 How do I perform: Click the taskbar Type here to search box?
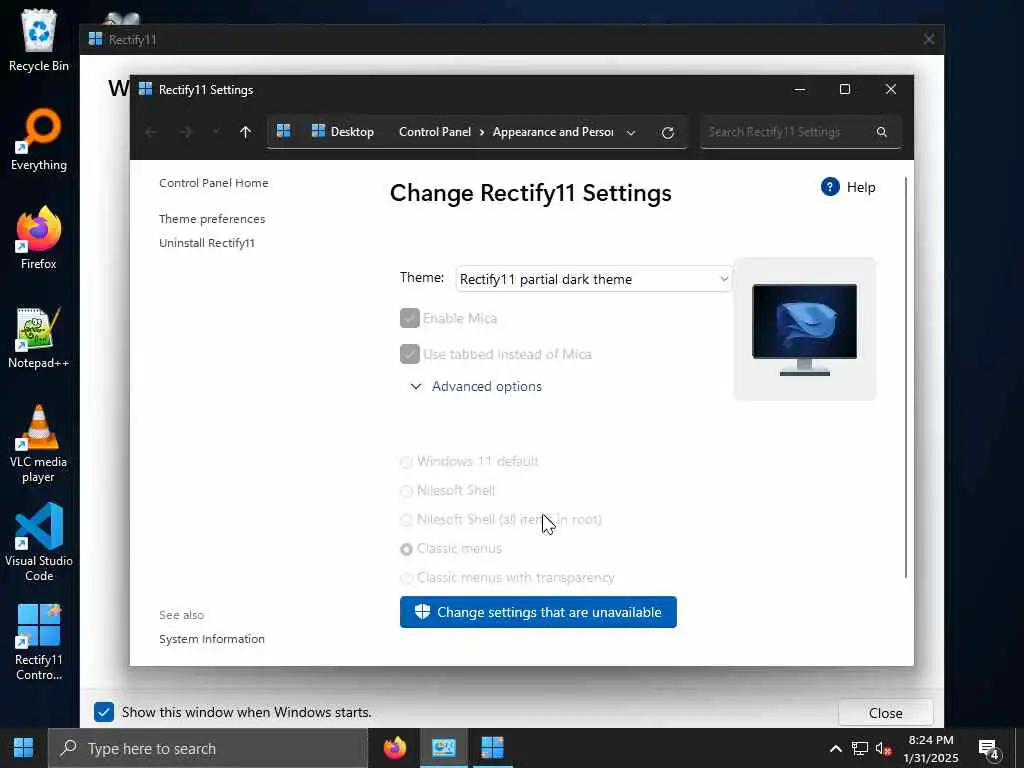(208, 748)
